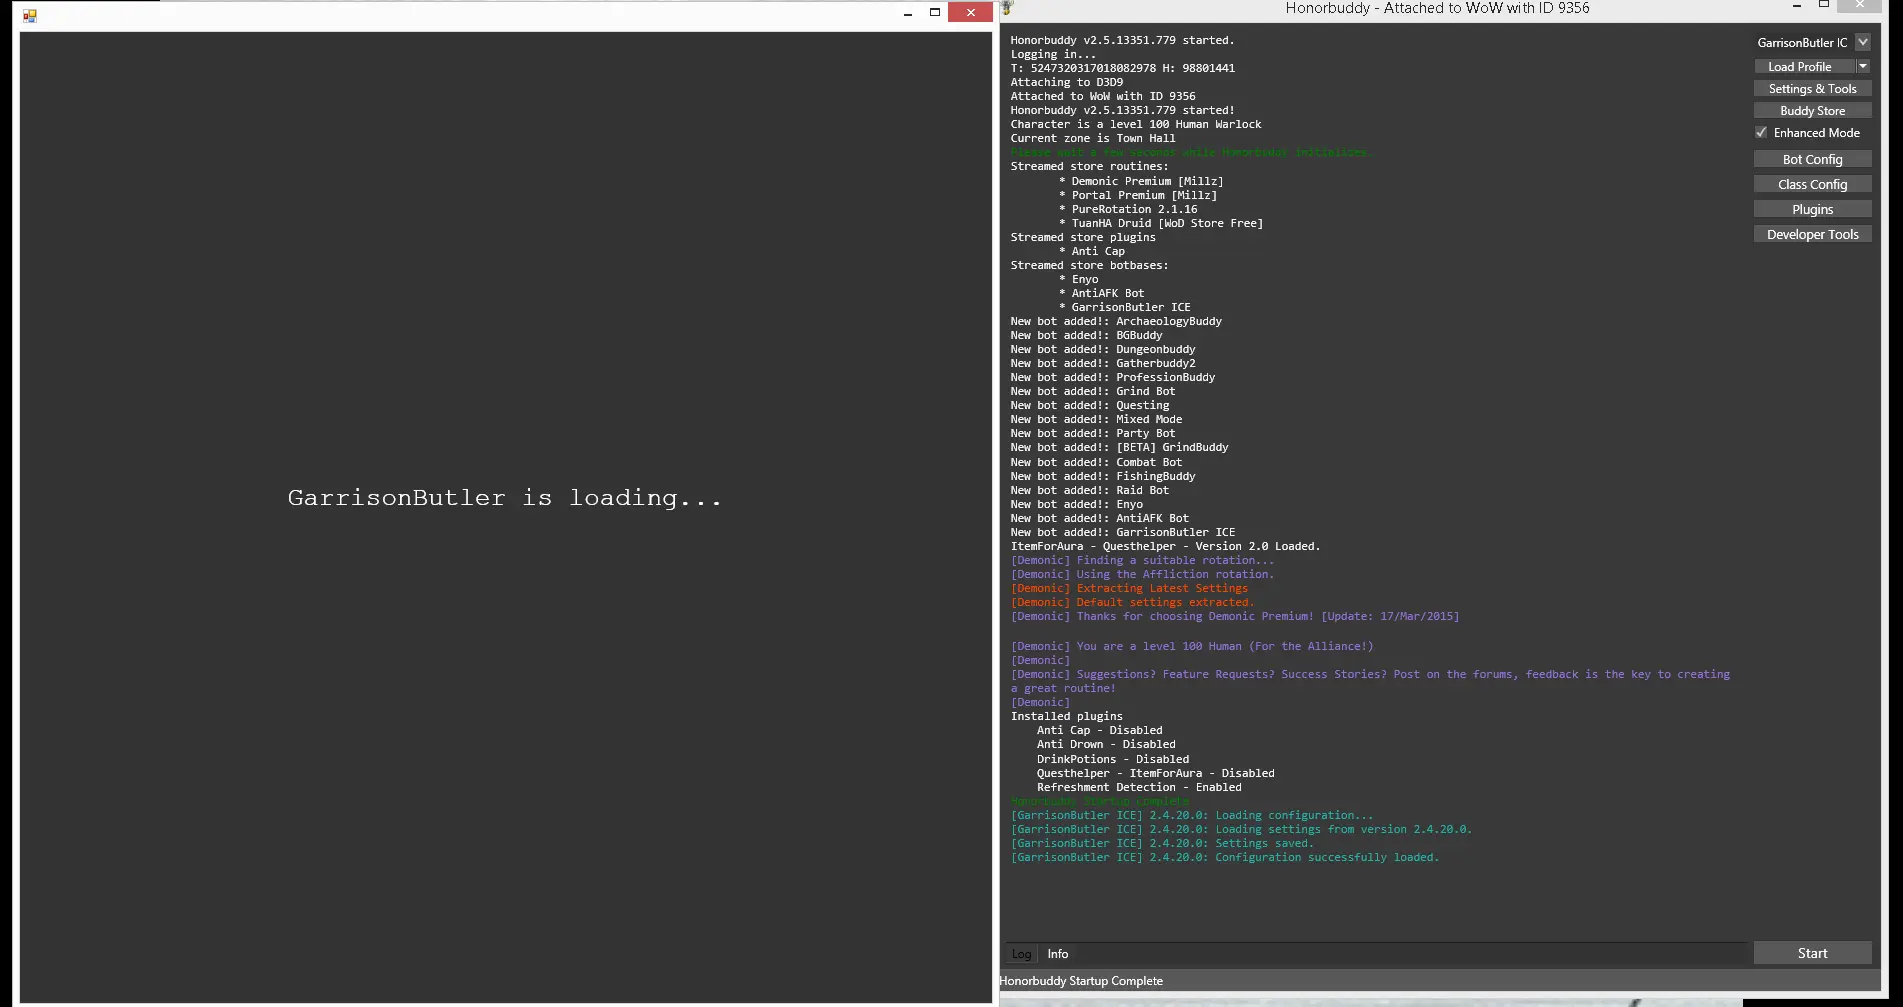This screenshot has width=1903, height=1007.
Task: Open Developer Tools
Action: [x=1812, y=235]
